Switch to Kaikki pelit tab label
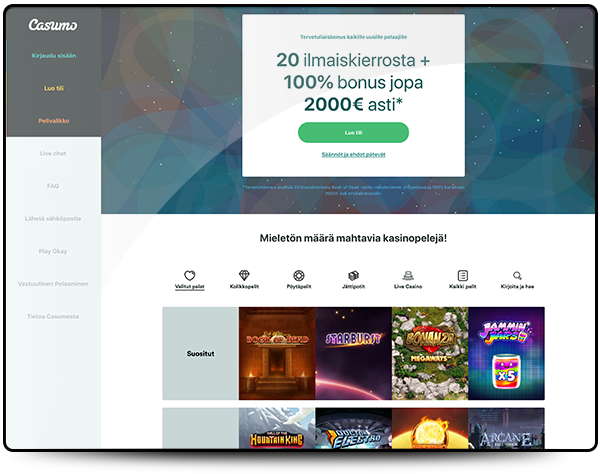This screenshot has width=600, height=474. [463, 287]
